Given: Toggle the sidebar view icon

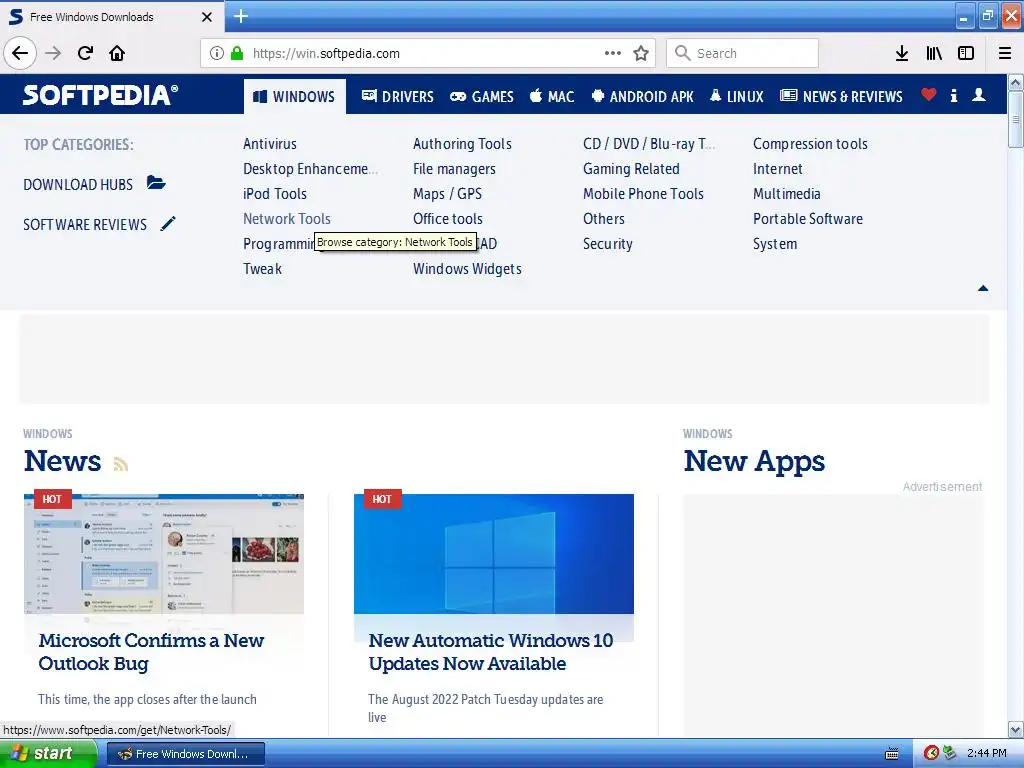Looking at the screenshot, I should click(966, 54).
